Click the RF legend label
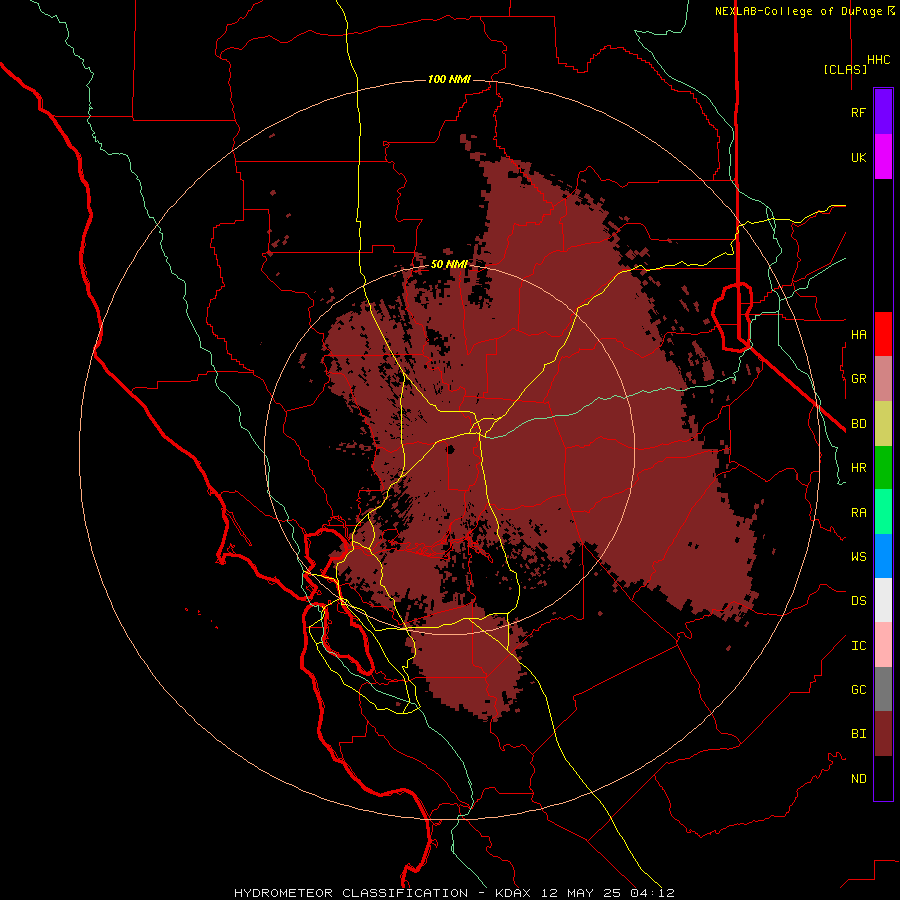This screenshot has width=900, height=900. click(858, 112)
